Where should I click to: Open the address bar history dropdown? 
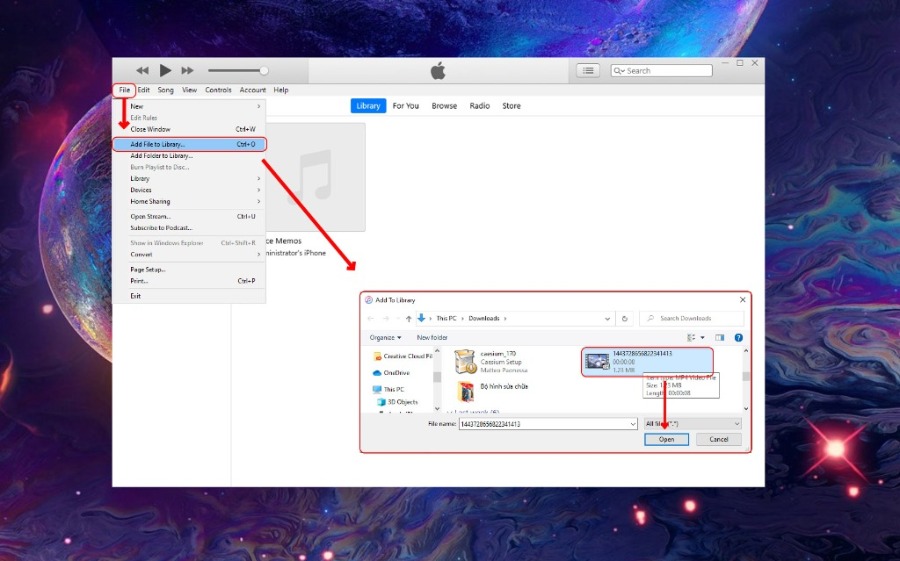(x=607, y=319)
